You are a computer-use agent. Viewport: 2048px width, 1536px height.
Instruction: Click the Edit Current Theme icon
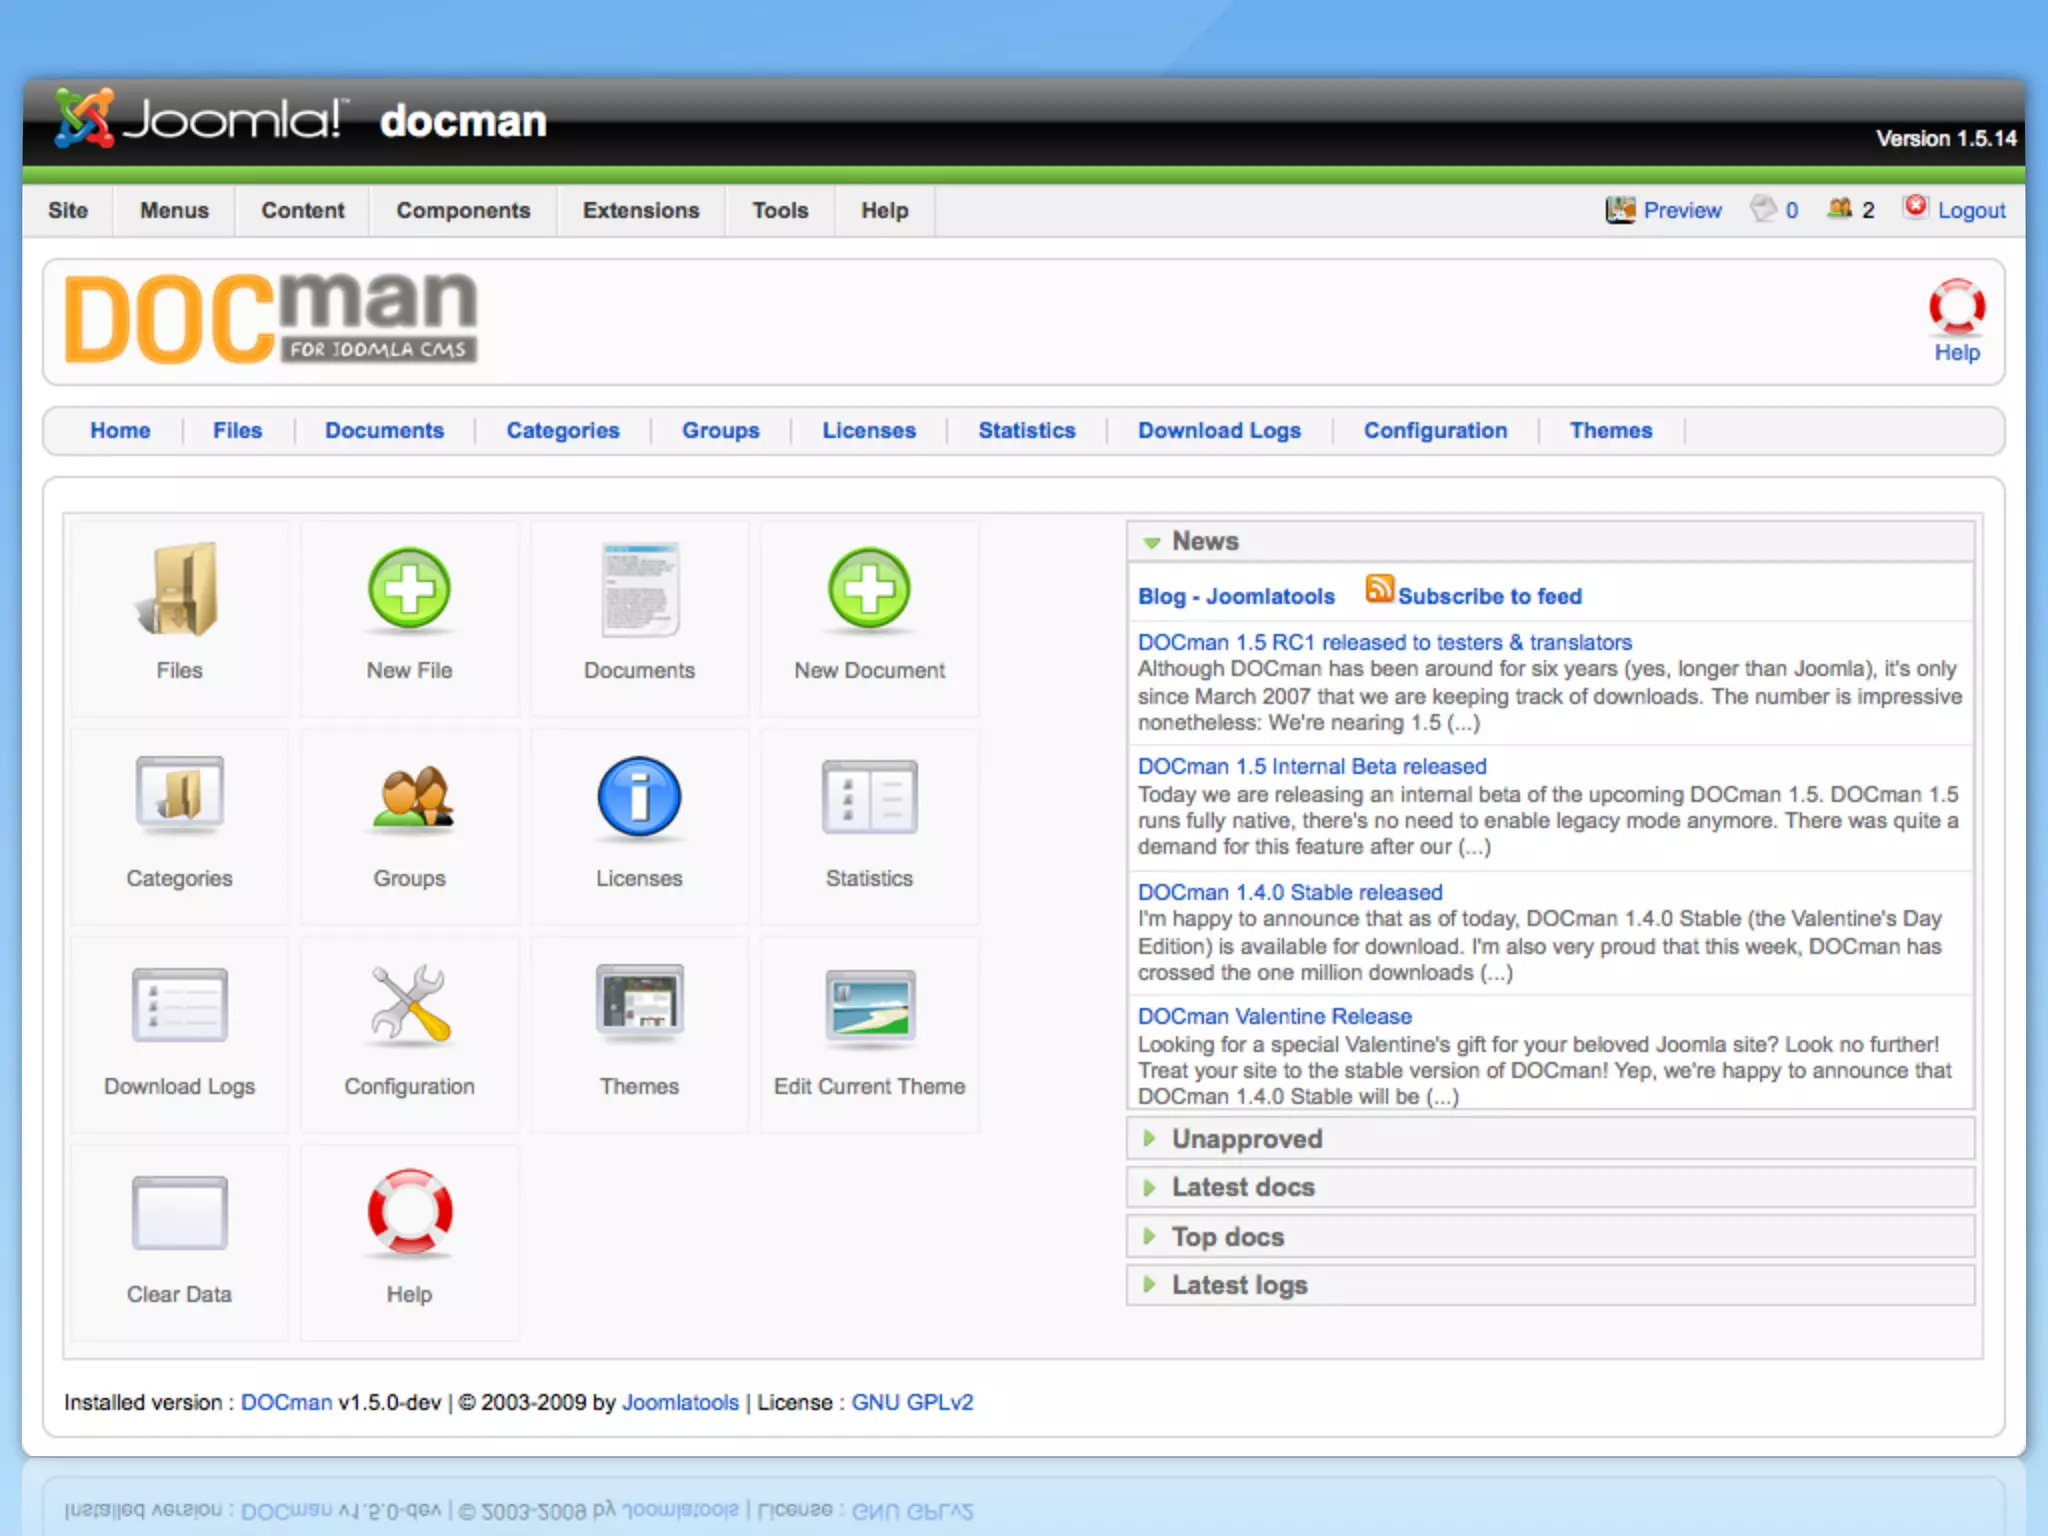pyautogui.click(x=869, y=1005)
